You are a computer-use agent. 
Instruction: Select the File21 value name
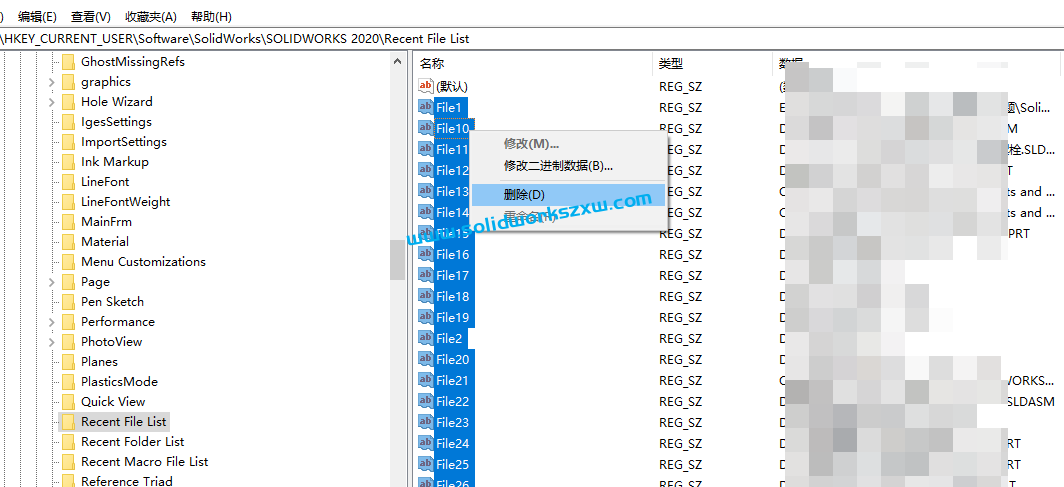(x=453, y=381)
